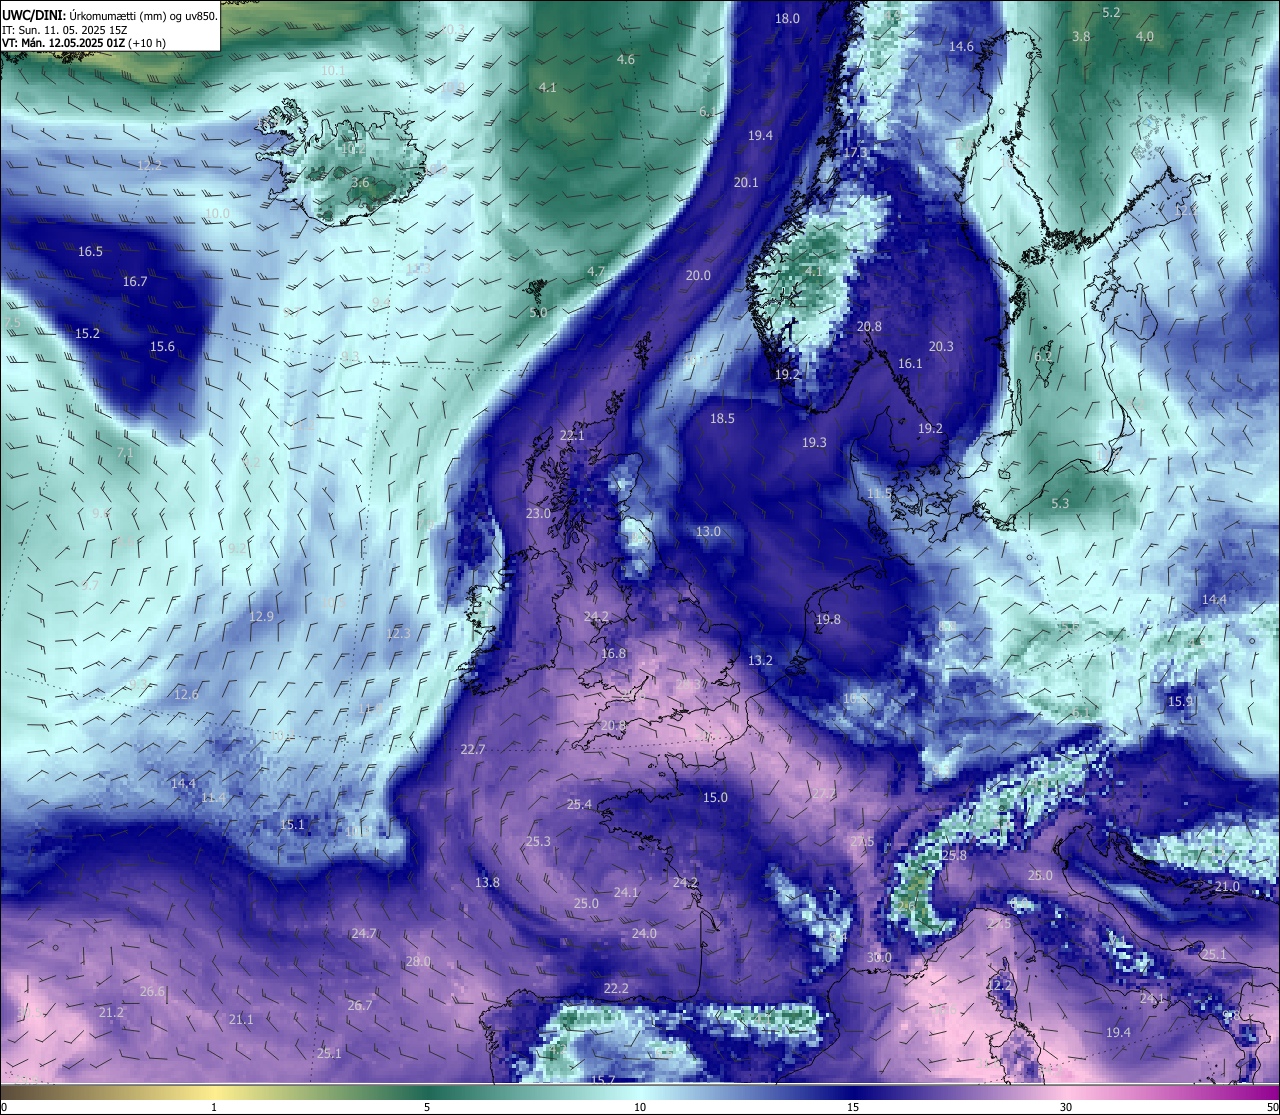Click the map value '19.3'
This screenshot has height=1115, width=1280.
click(814, 443)
